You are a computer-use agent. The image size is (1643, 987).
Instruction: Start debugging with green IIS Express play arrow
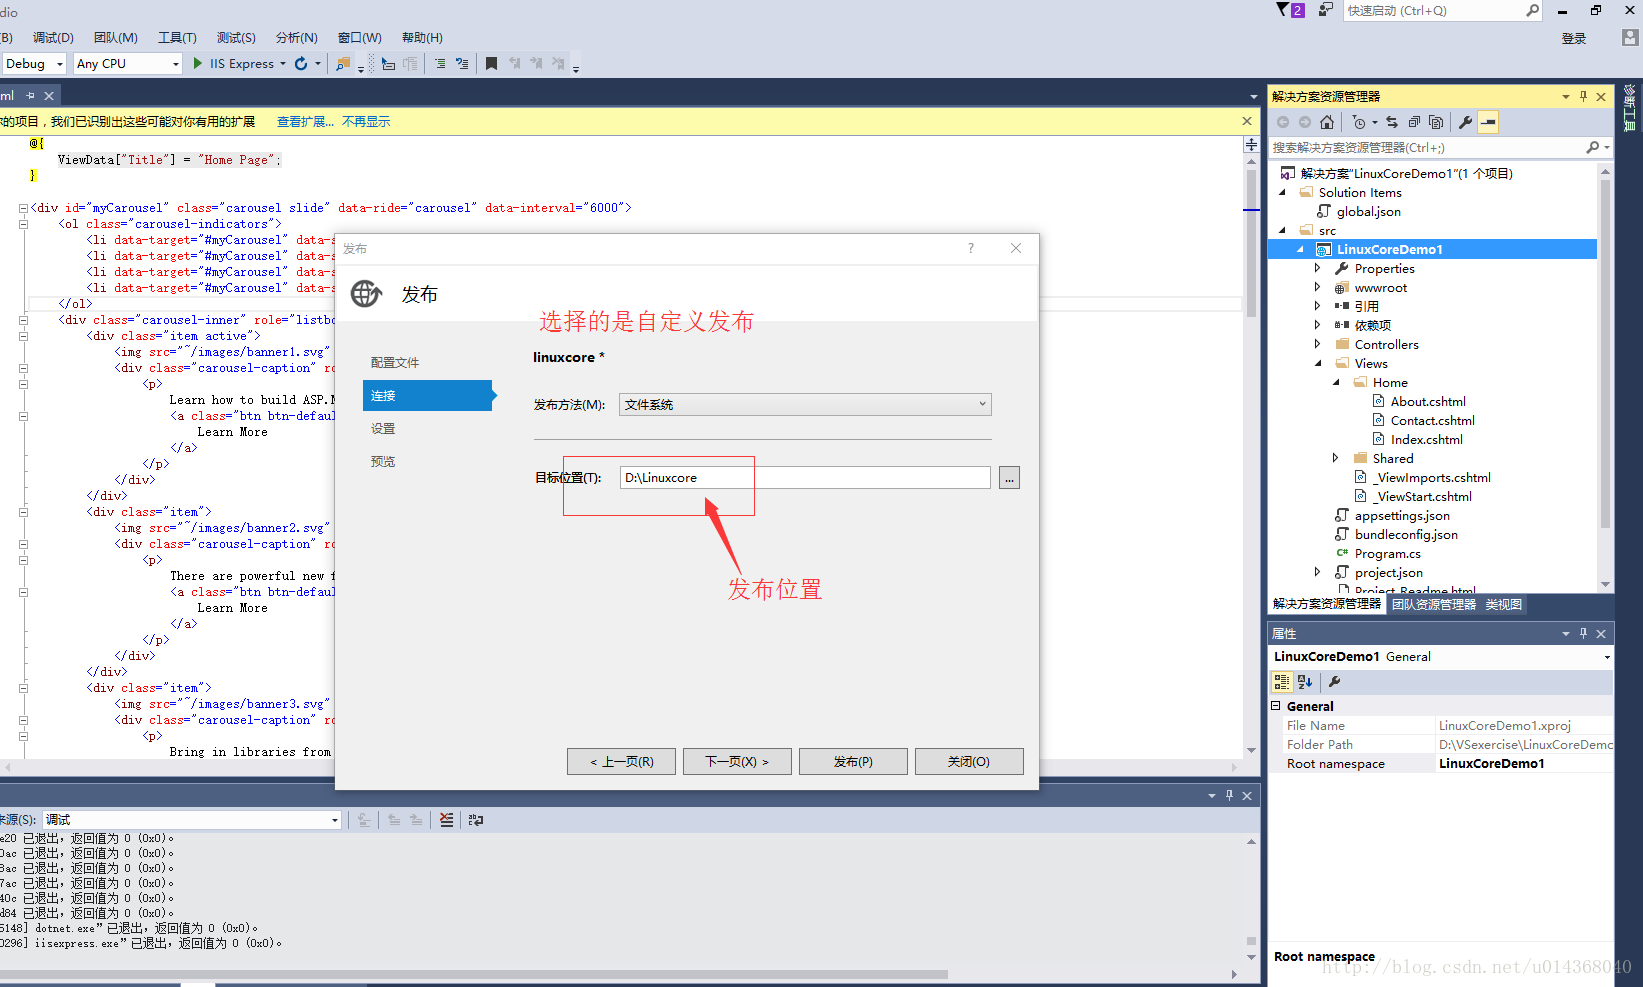tap(198, 64)
